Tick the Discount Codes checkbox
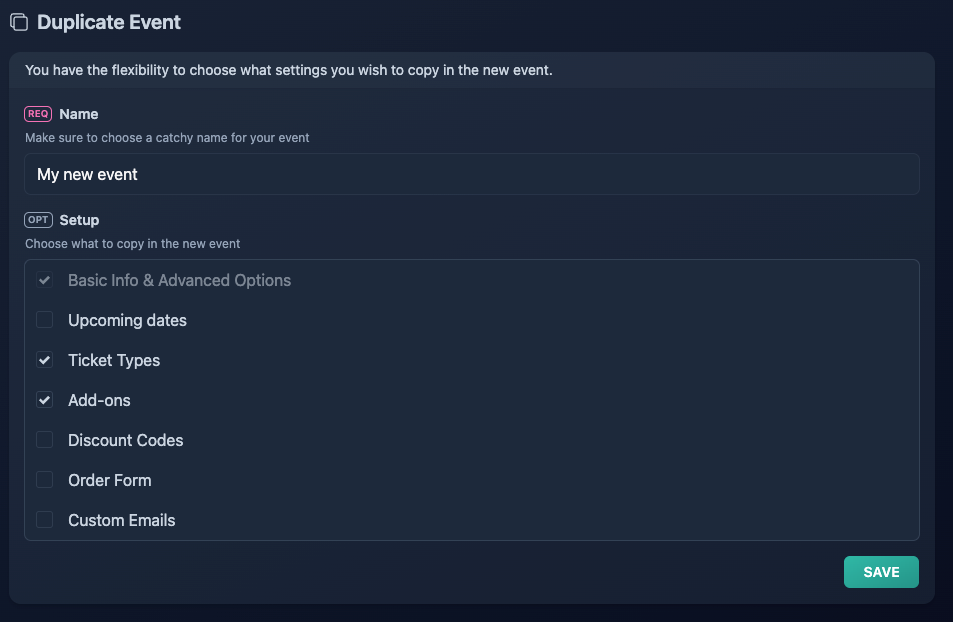Image resolution: width=953 pixels, height=622 pixels. 44,440
